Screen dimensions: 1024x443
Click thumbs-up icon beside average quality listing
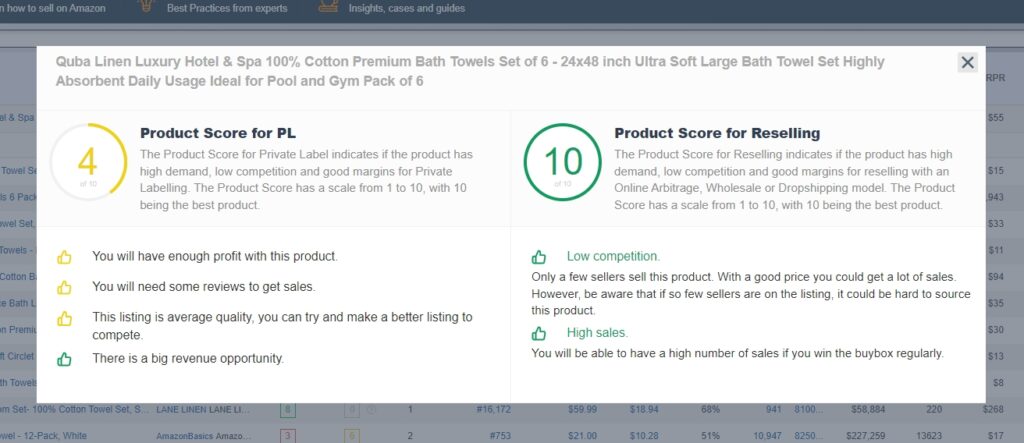coord(65,318)
